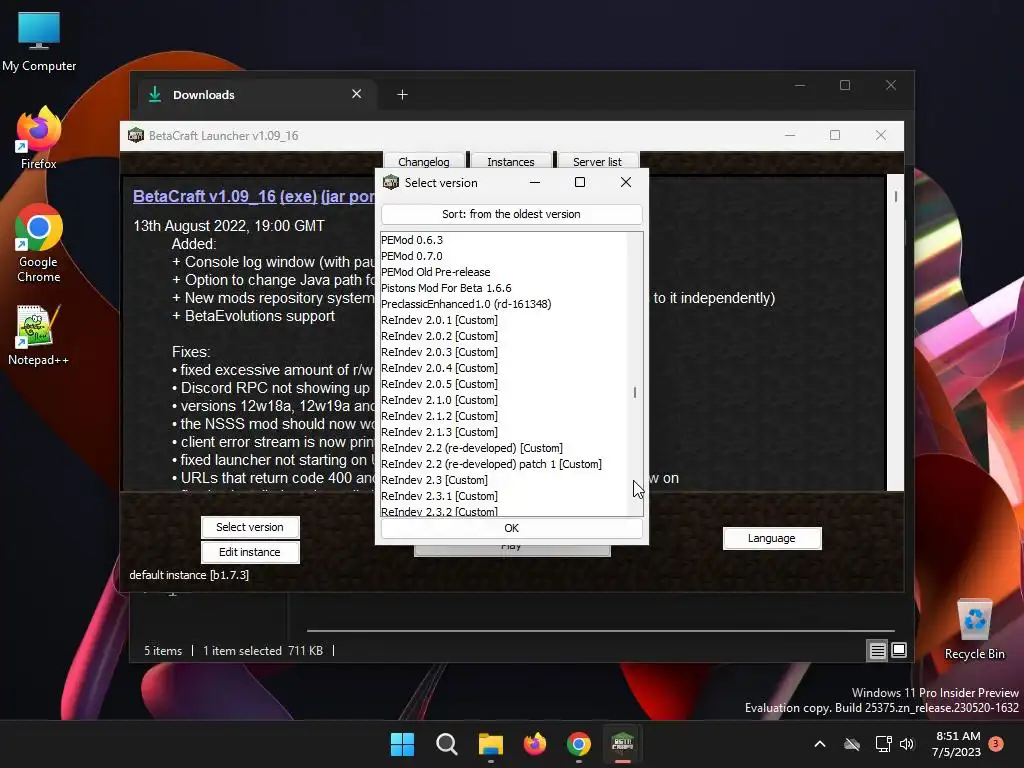The width and height of the screenshot is (1024, 768).
Task: Click the cloud sync tray icon
Action: click(852, 744)
